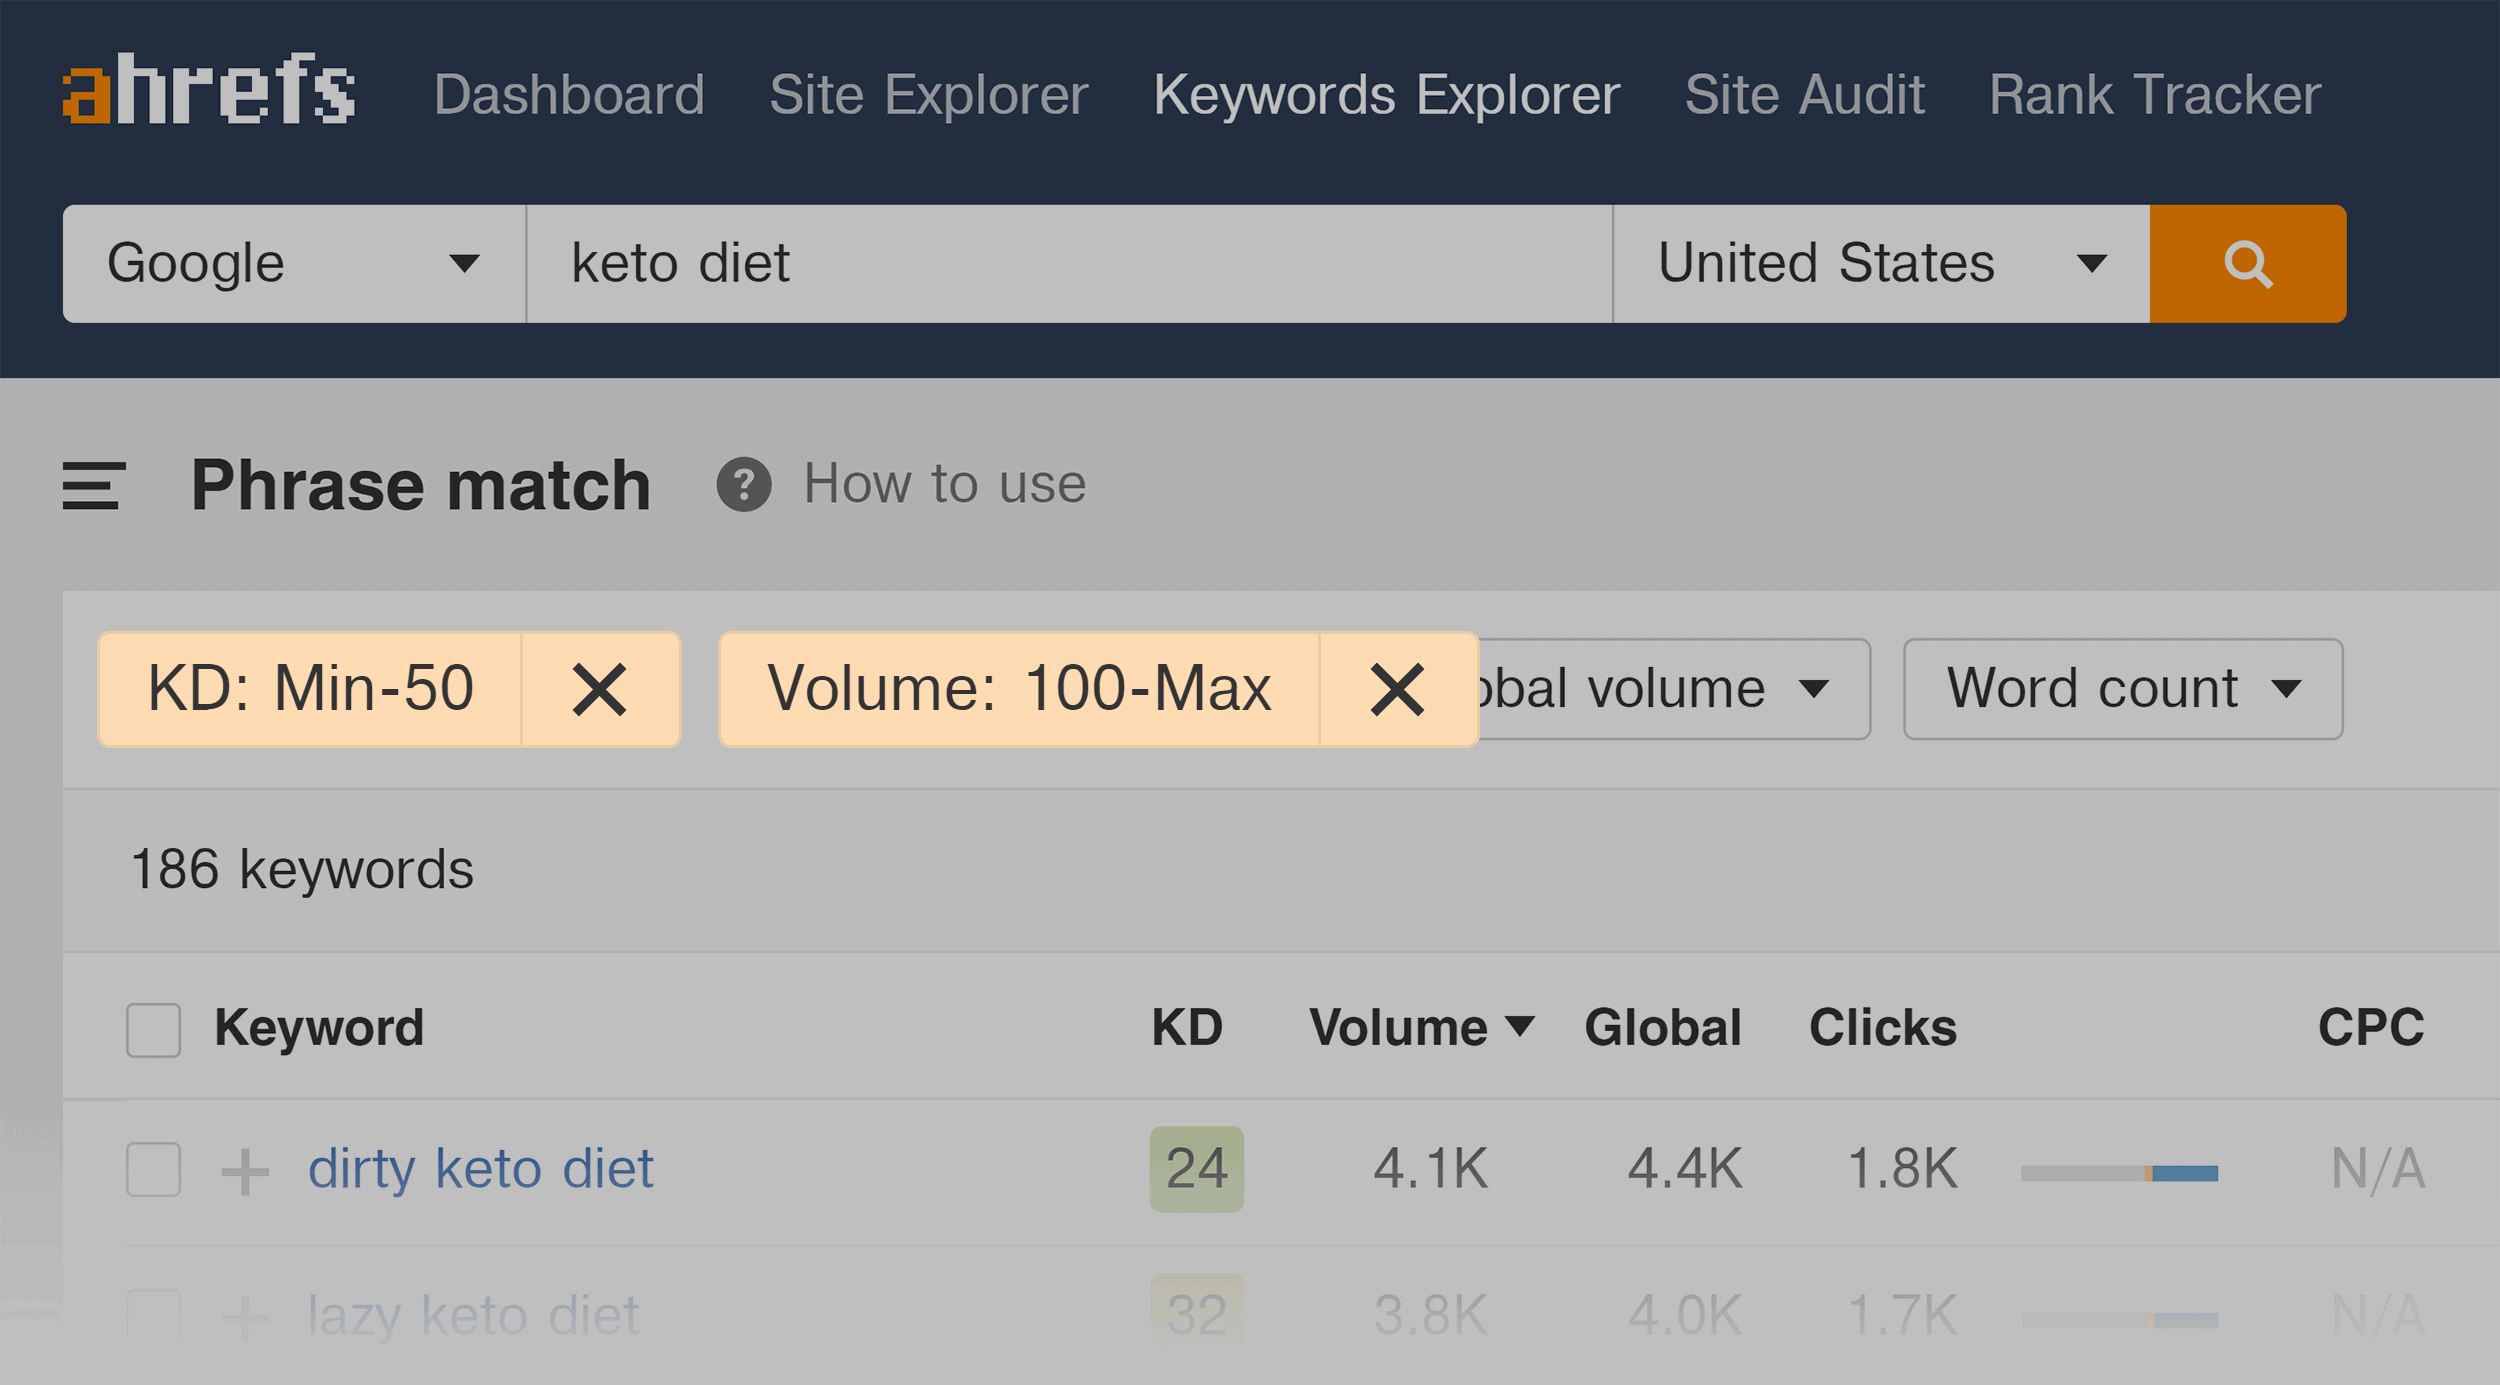The width and height of the screenshot is (2500, 1385).
Task: Click the lazy keto diet clicks bar
Action: coord(2119,1321)
